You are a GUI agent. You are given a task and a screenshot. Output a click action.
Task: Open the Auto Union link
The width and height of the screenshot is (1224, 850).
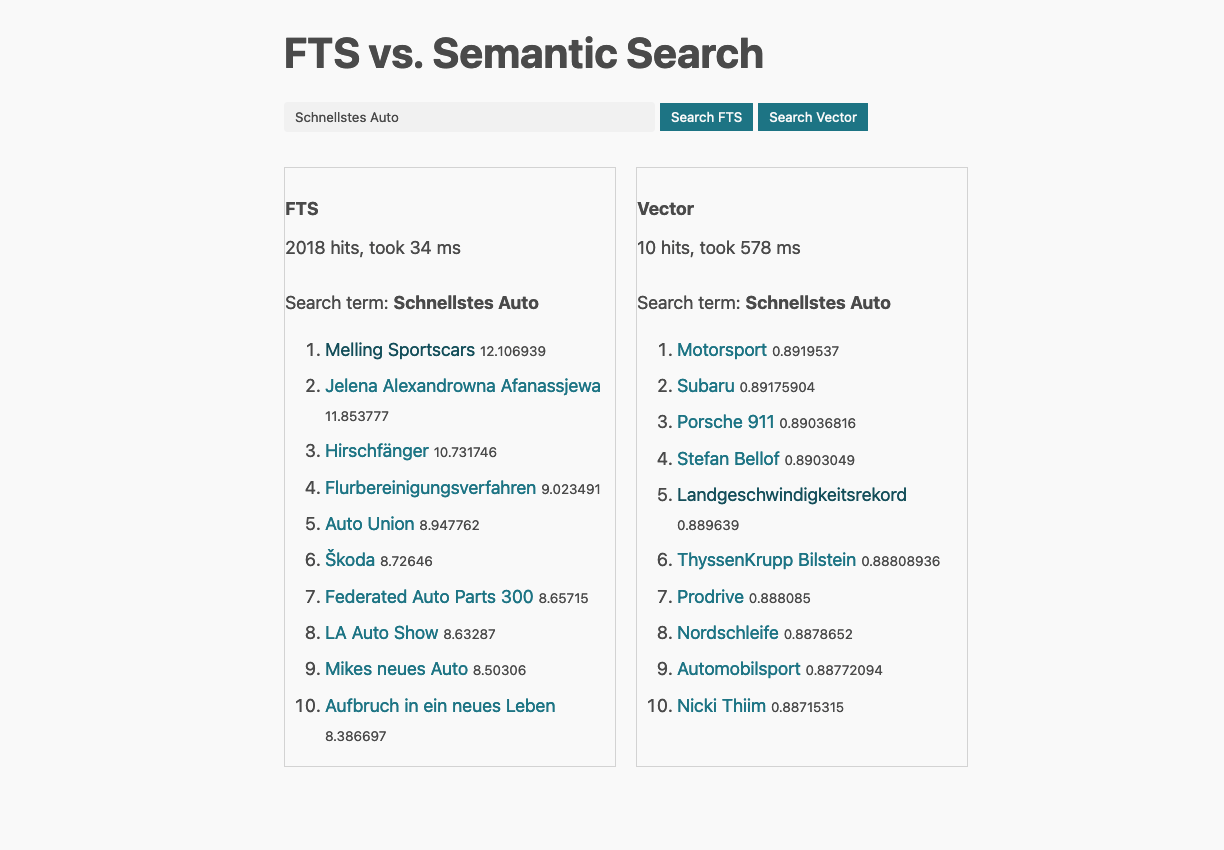pos(369,523)
